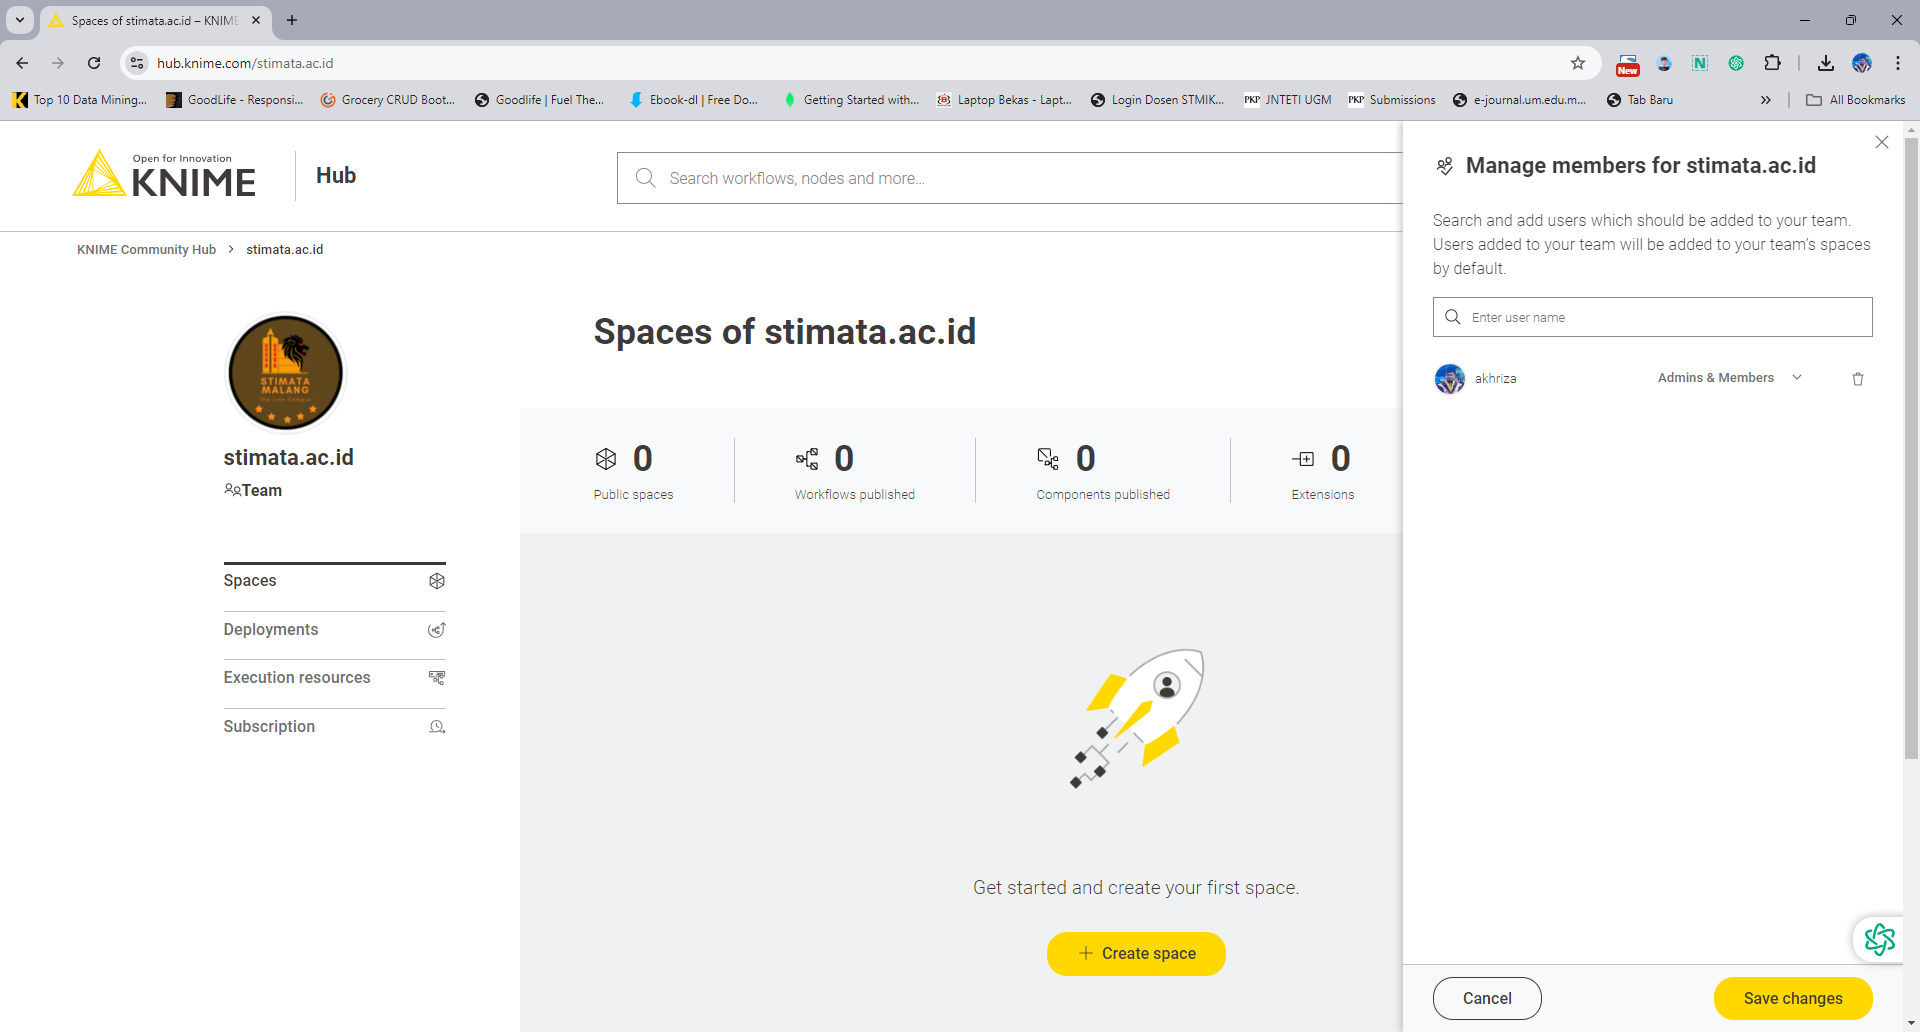Click the browser back arrow
This screenshot has height=1032, width=1920.
coord(22,63)
